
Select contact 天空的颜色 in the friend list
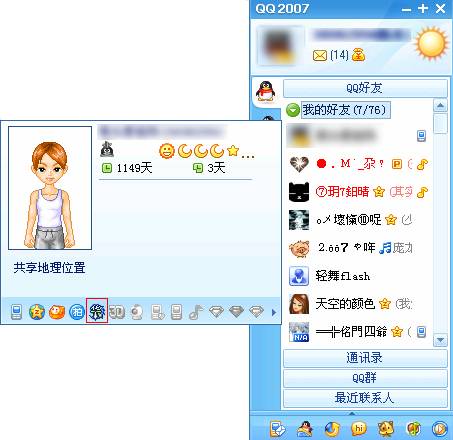[x=358, y=304]
